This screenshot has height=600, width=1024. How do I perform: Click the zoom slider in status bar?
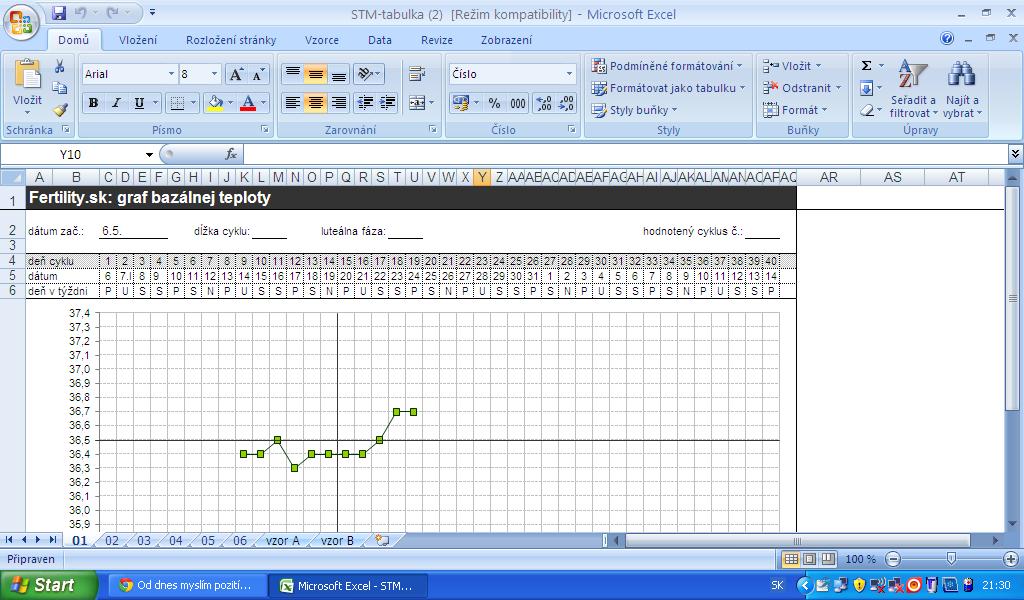coord(950,559)
